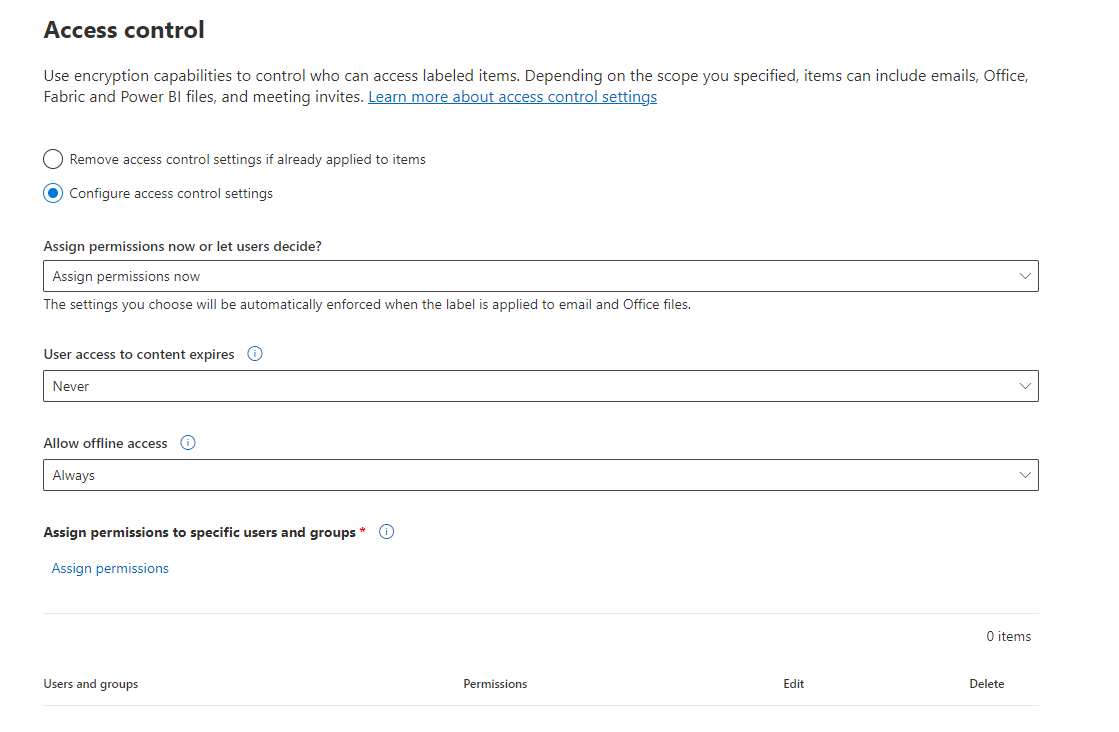
Task: Click the "Delete" column header
Action: (x=987, y=684)
